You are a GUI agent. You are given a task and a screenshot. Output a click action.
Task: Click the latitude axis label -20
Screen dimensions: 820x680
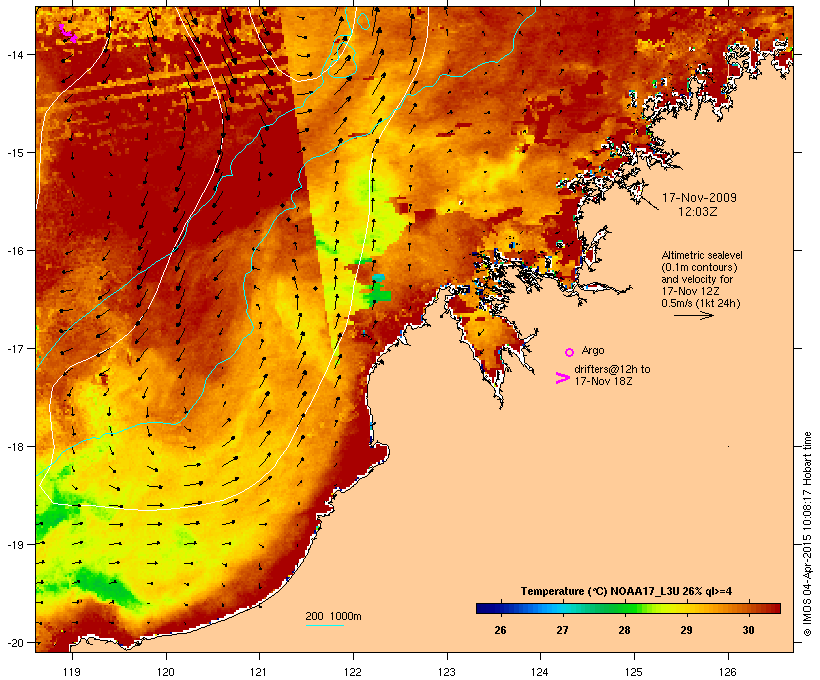(x=14, y=642)
